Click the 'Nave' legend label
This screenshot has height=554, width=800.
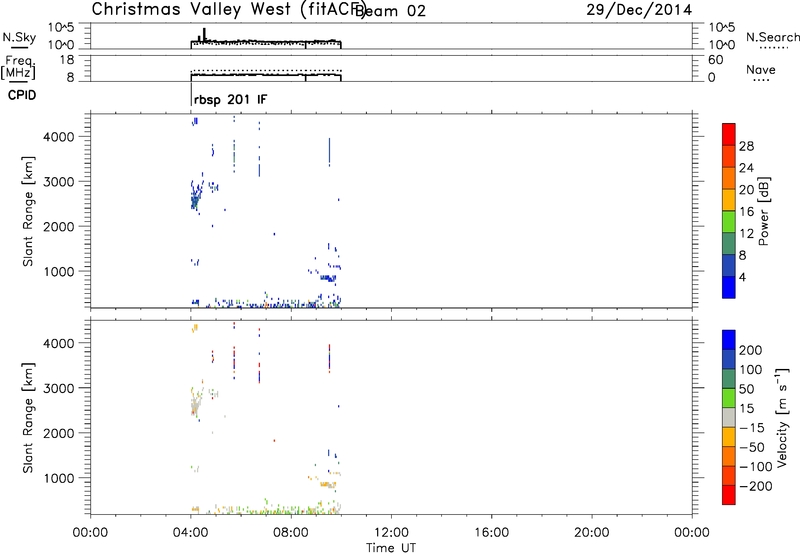[x=761, y=70]
